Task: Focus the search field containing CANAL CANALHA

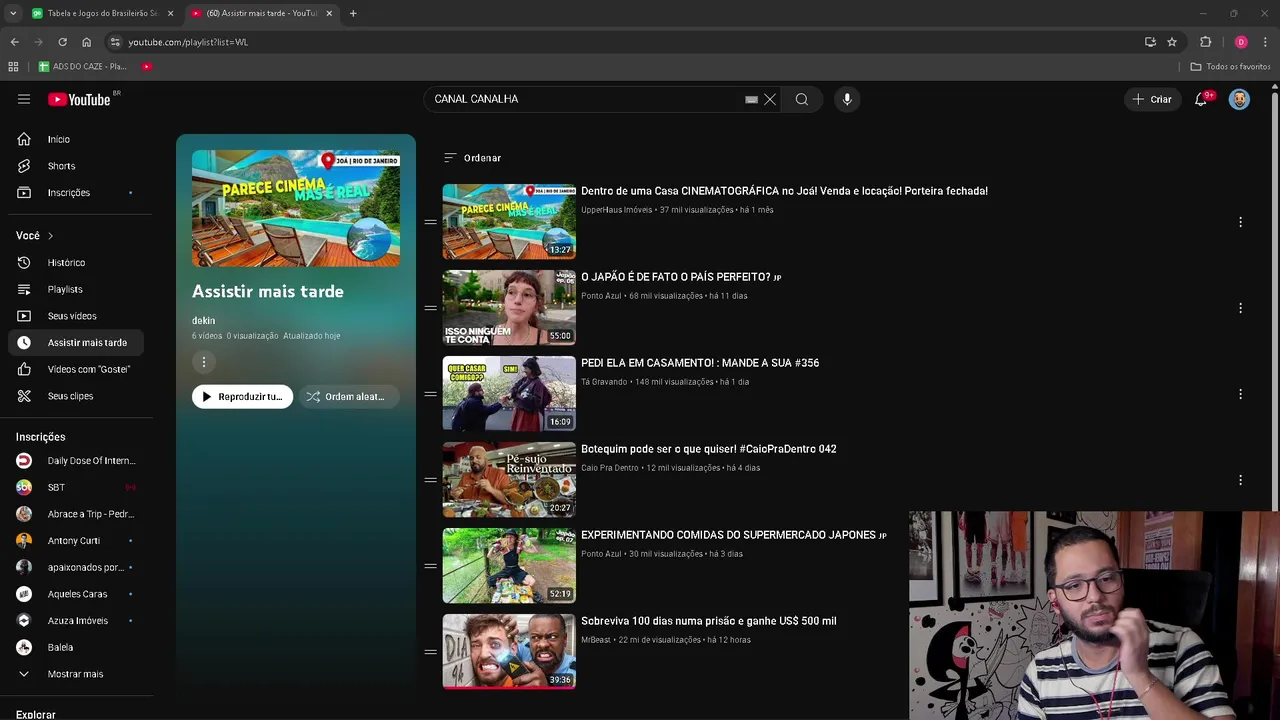Action: pyautogui.click(x=585, y=99)
